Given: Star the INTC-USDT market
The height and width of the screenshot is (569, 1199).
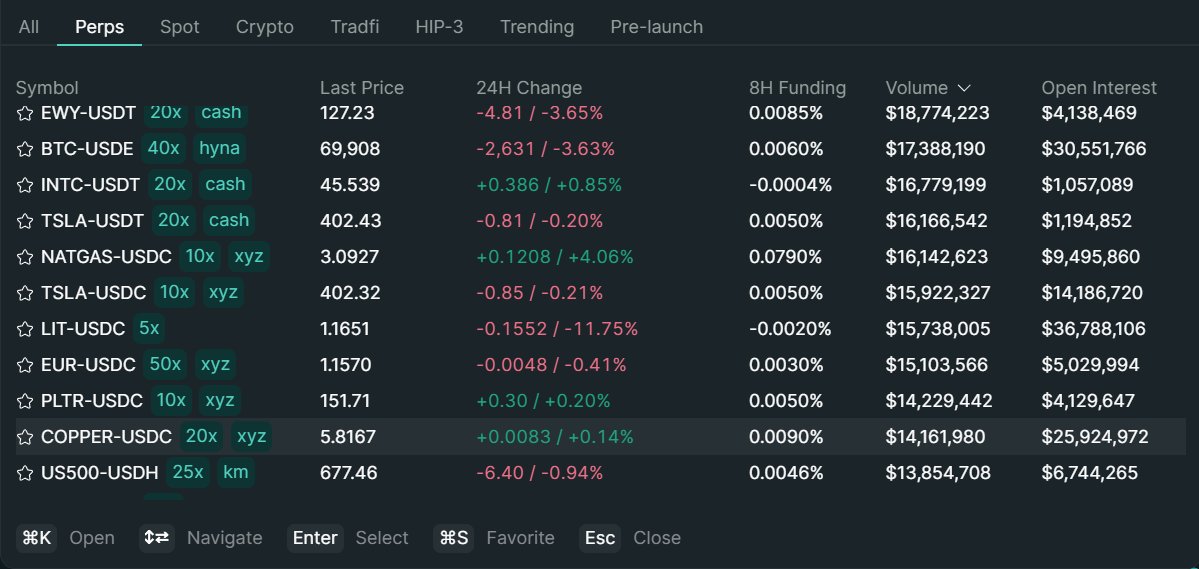Looking at the screenshot, I should (26, 185).
